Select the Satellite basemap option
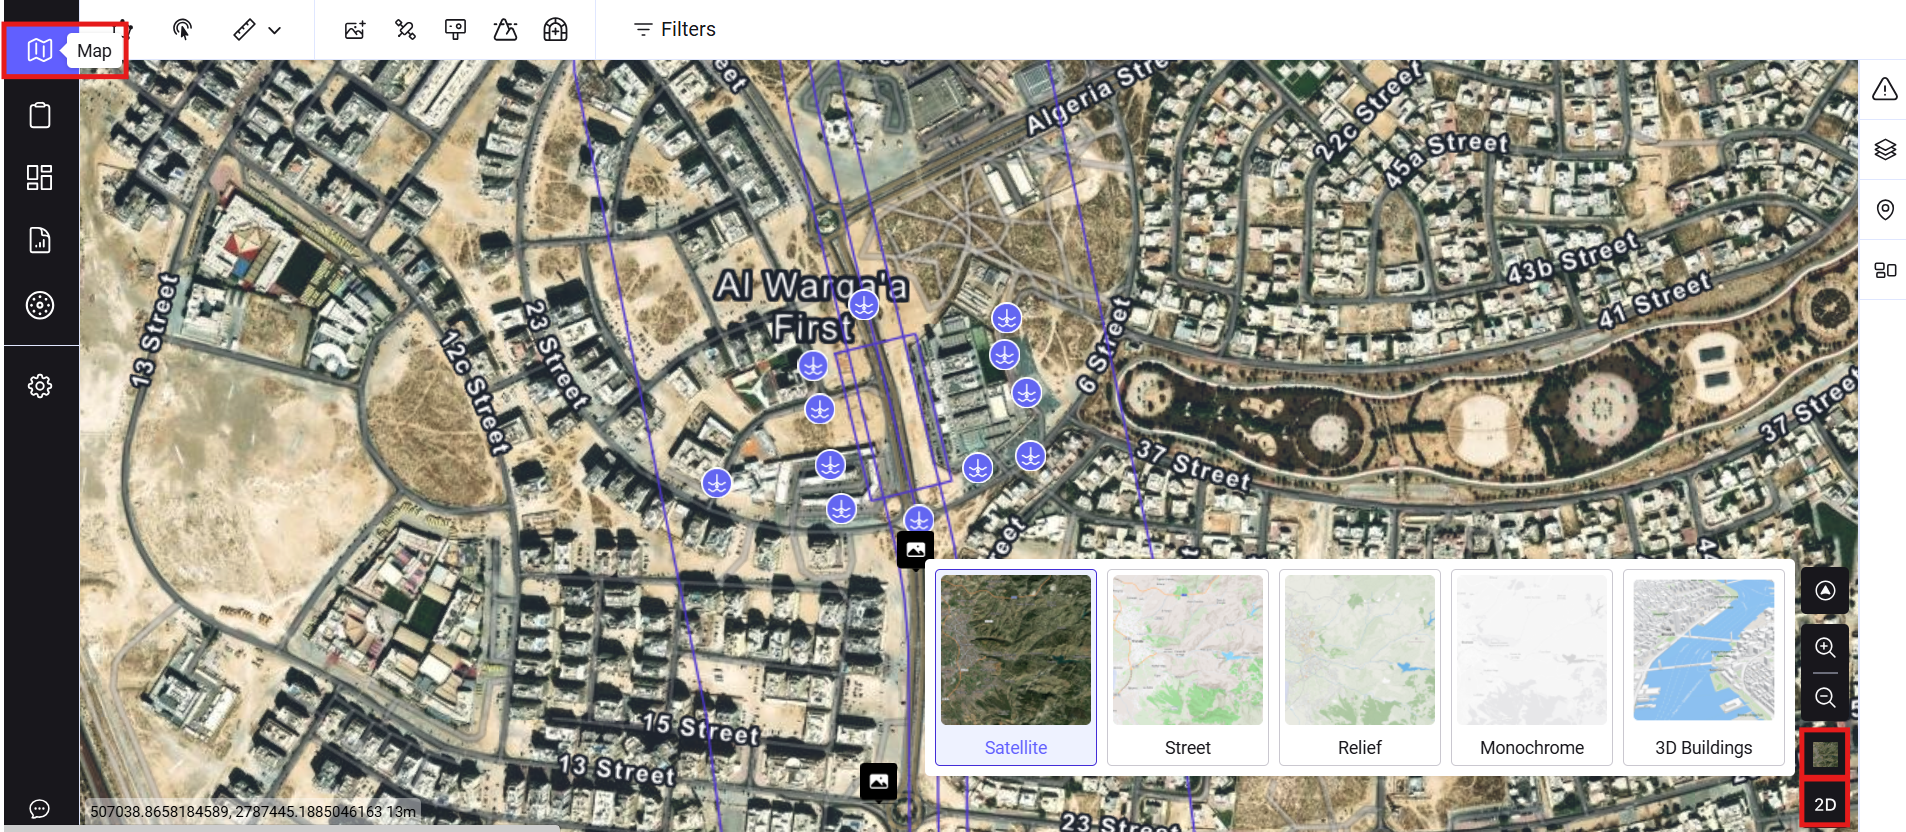The width and height of the screenshot is (1906, 832). [x=1016, y=667]
